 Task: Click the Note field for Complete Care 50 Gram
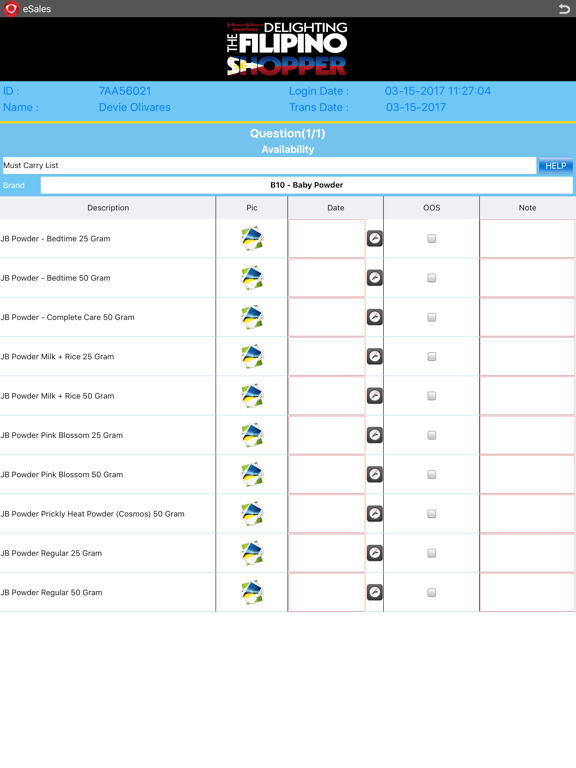tap(527, 317)
